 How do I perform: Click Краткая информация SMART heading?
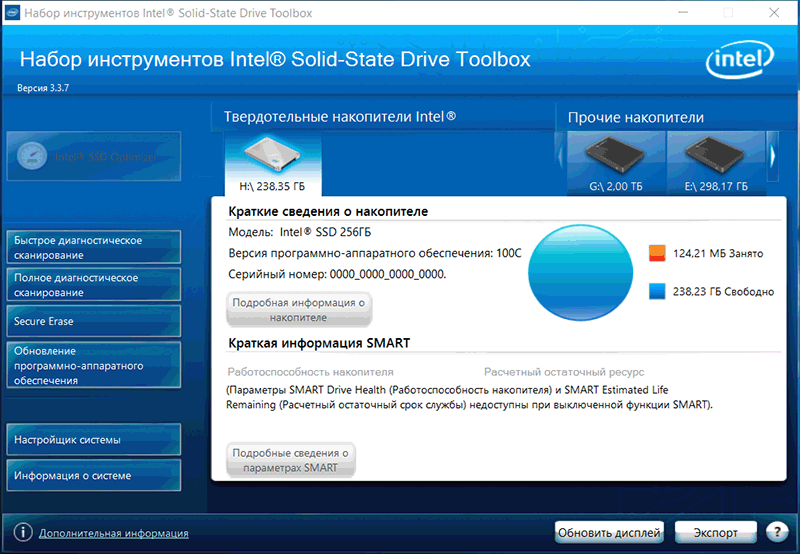(x=319, y=343)
